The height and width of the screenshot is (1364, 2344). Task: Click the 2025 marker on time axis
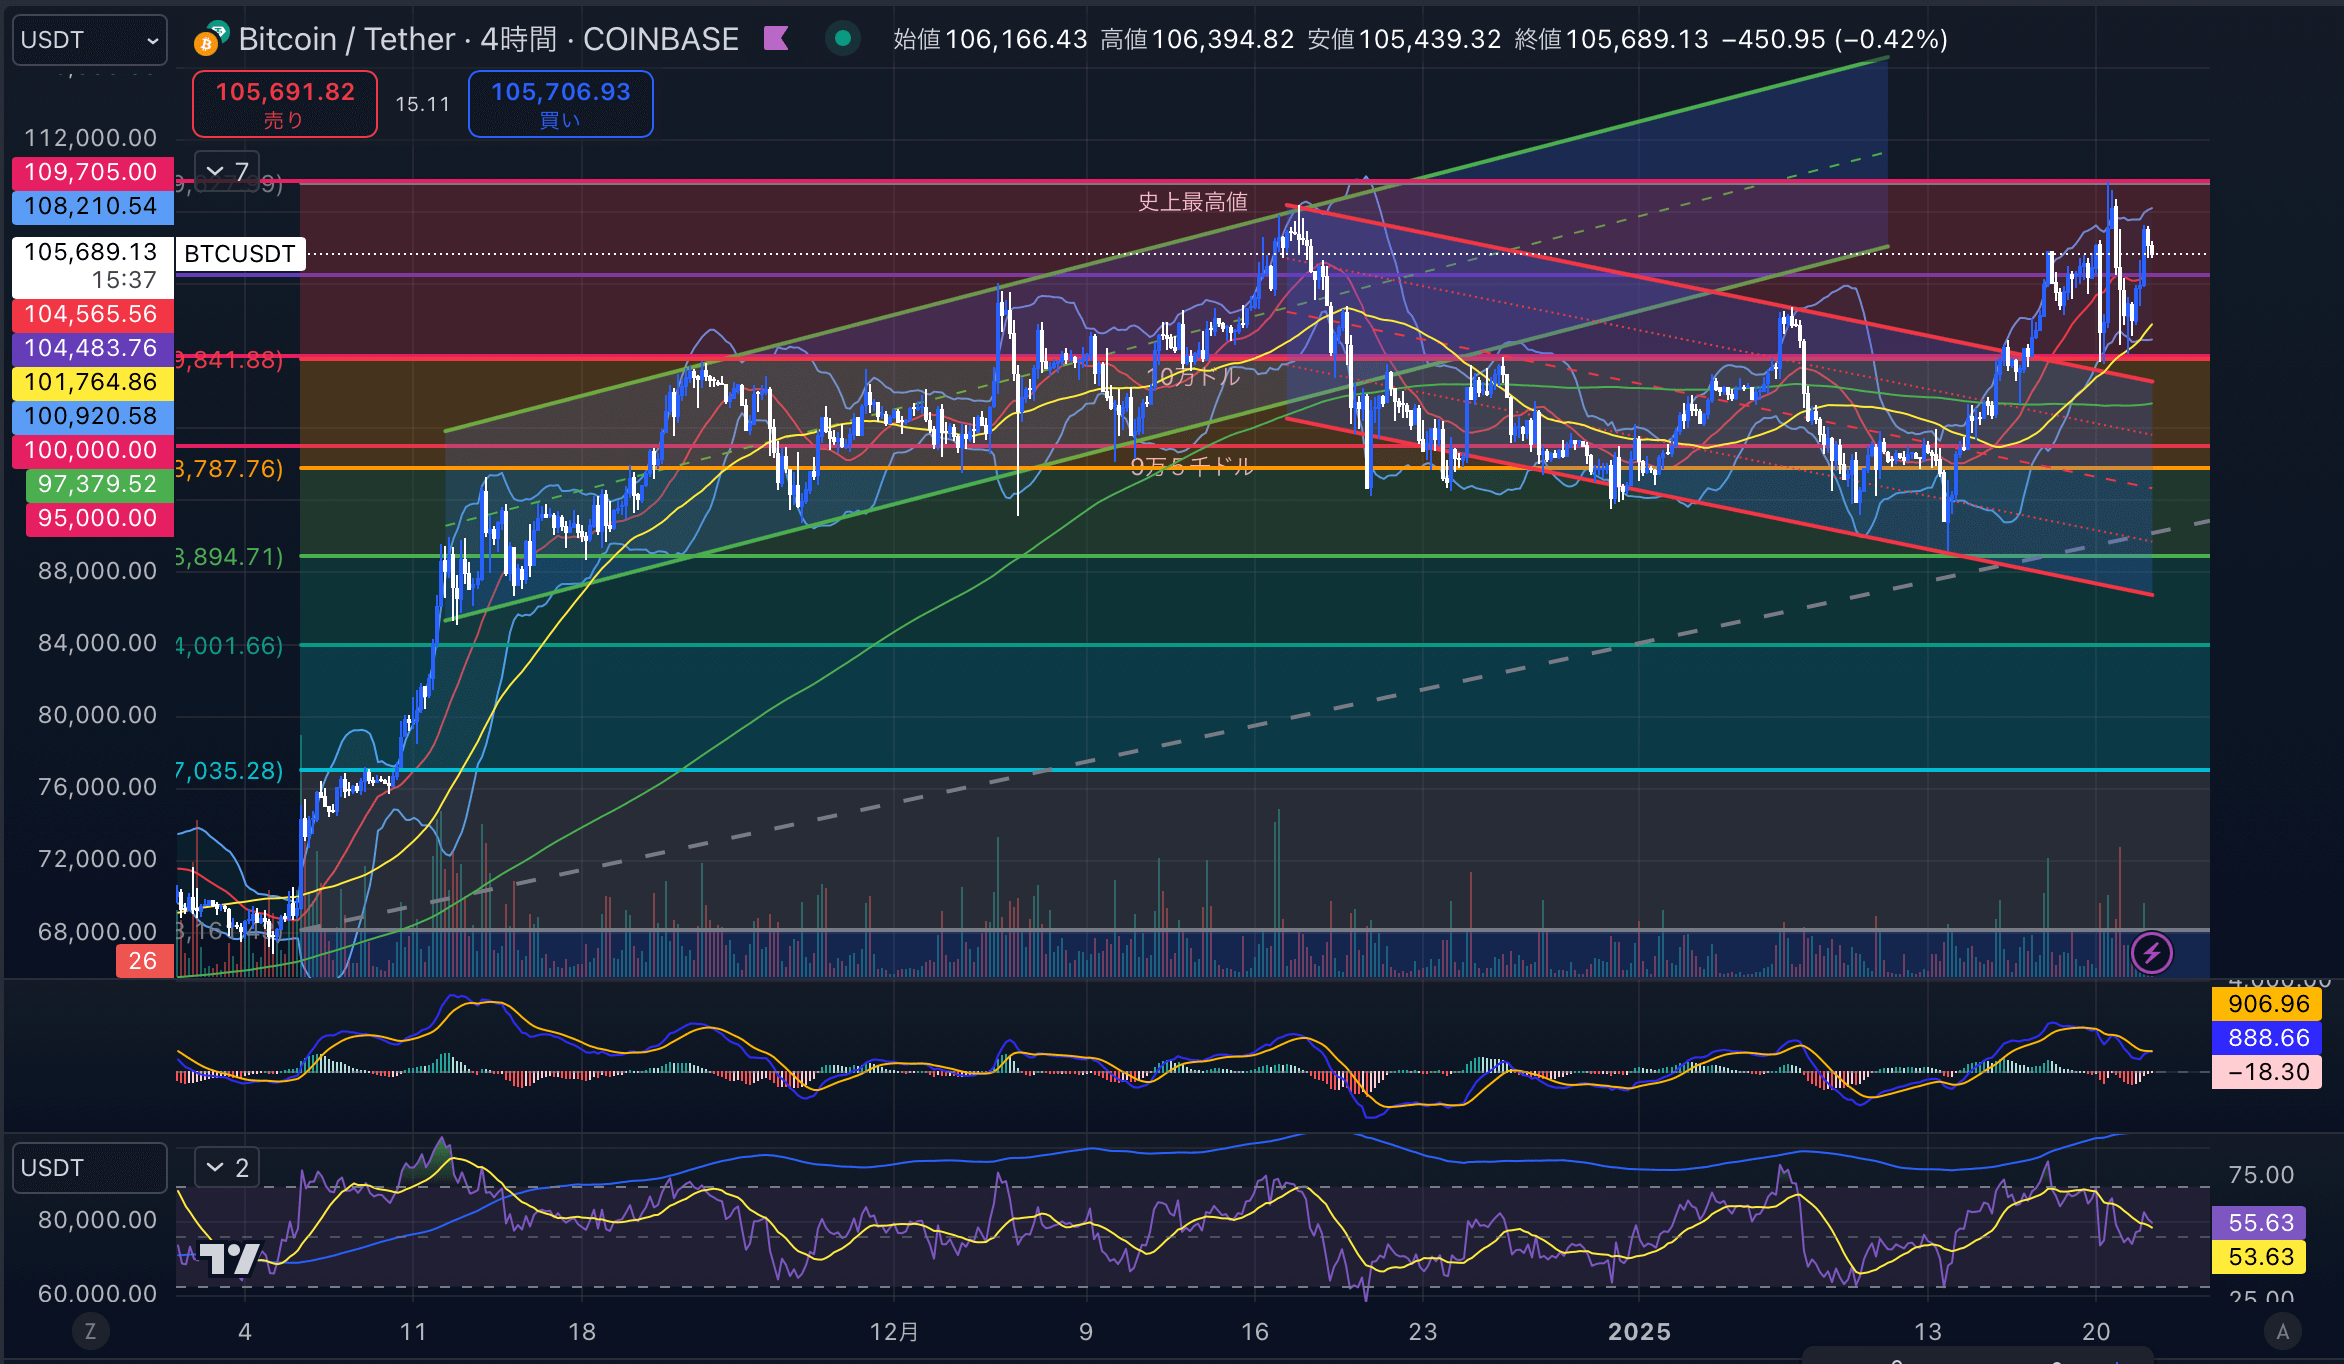pyautogui.click(x=1639, y=1332)
